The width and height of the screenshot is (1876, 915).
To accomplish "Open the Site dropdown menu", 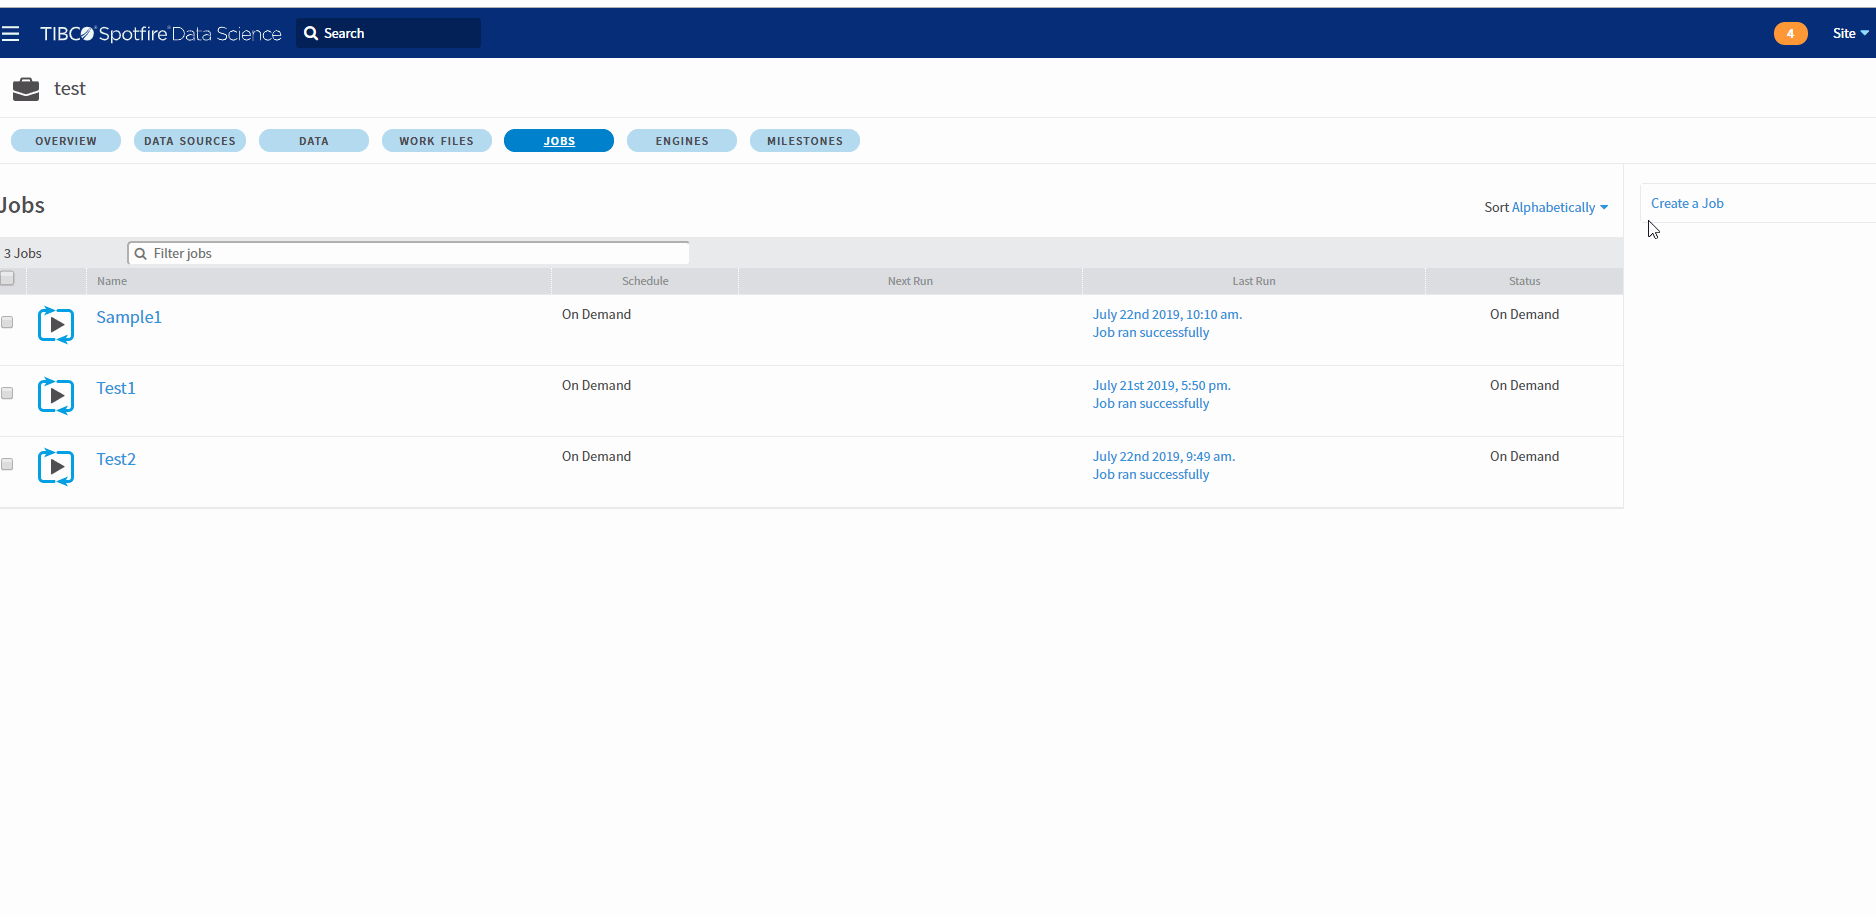I will [1850, 33].
